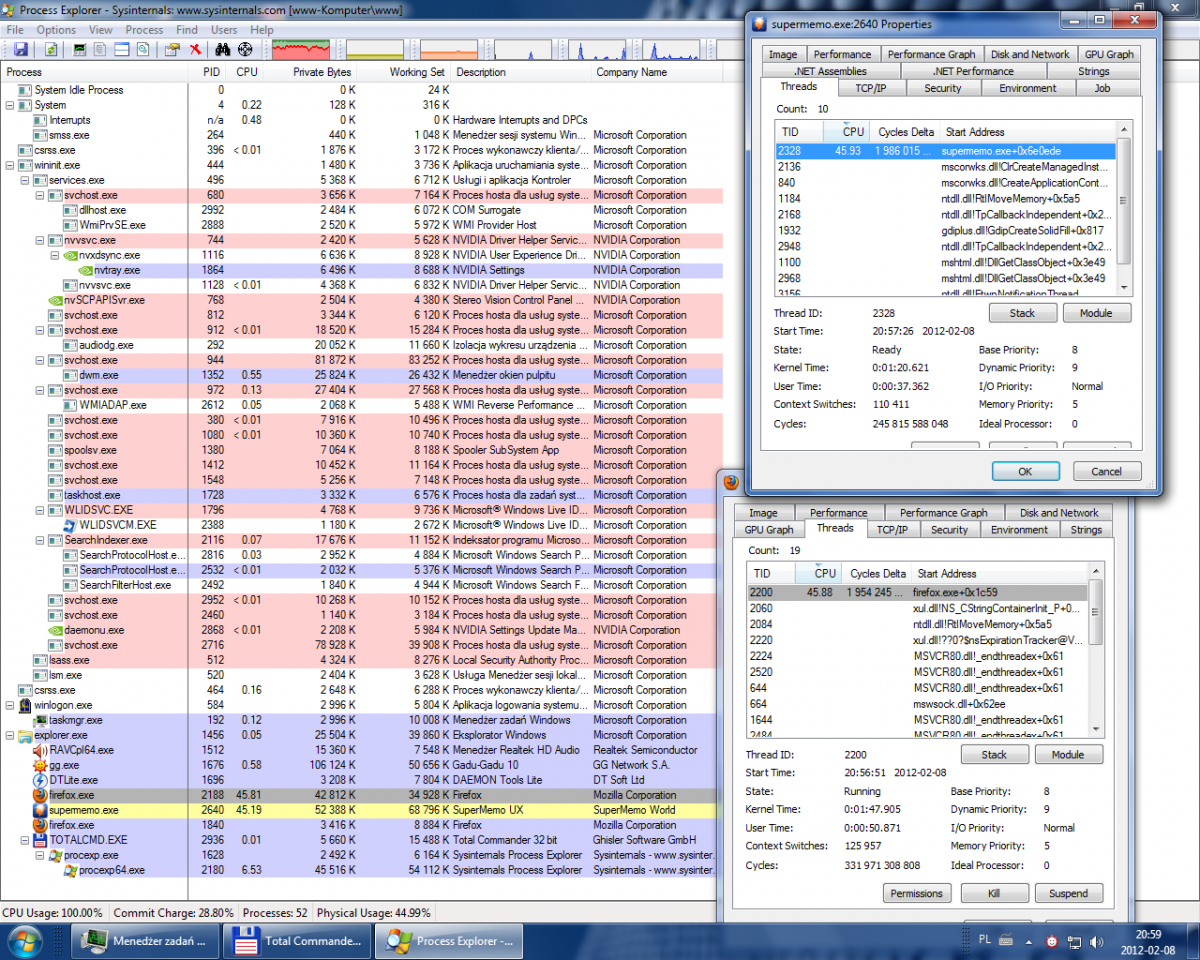Select thread 2136 in supermemo thread list

[x=946, y=167]
